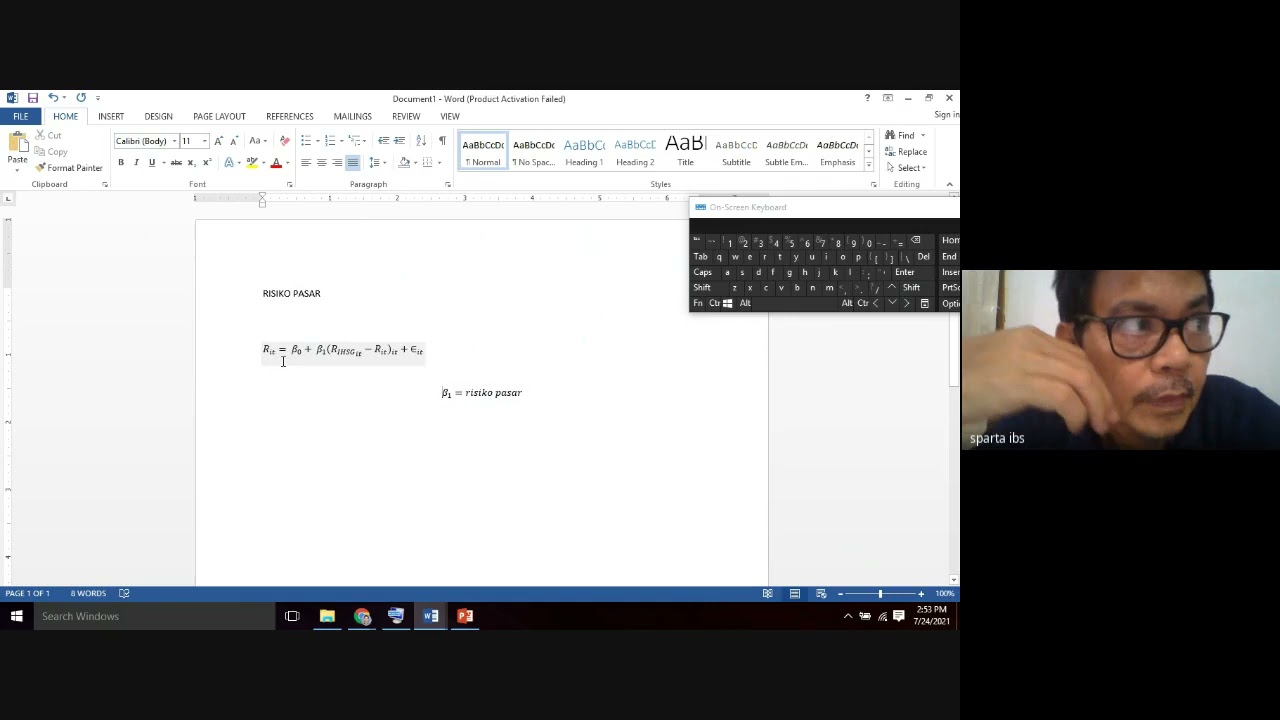
Task: Toggle the bulleted list
Action: click(x=306, y=141)
